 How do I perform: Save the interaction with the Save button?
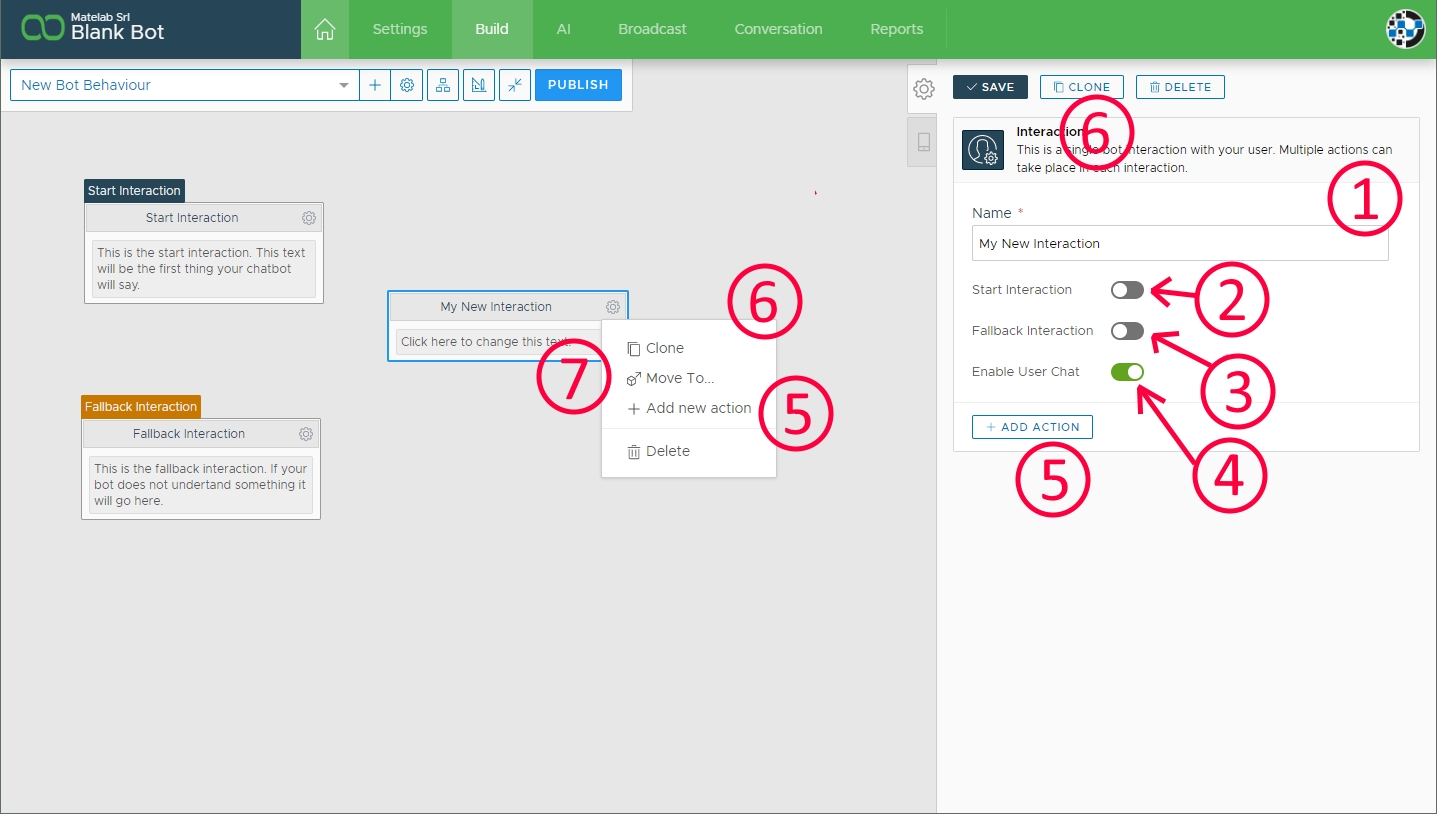tap(990, 87)
